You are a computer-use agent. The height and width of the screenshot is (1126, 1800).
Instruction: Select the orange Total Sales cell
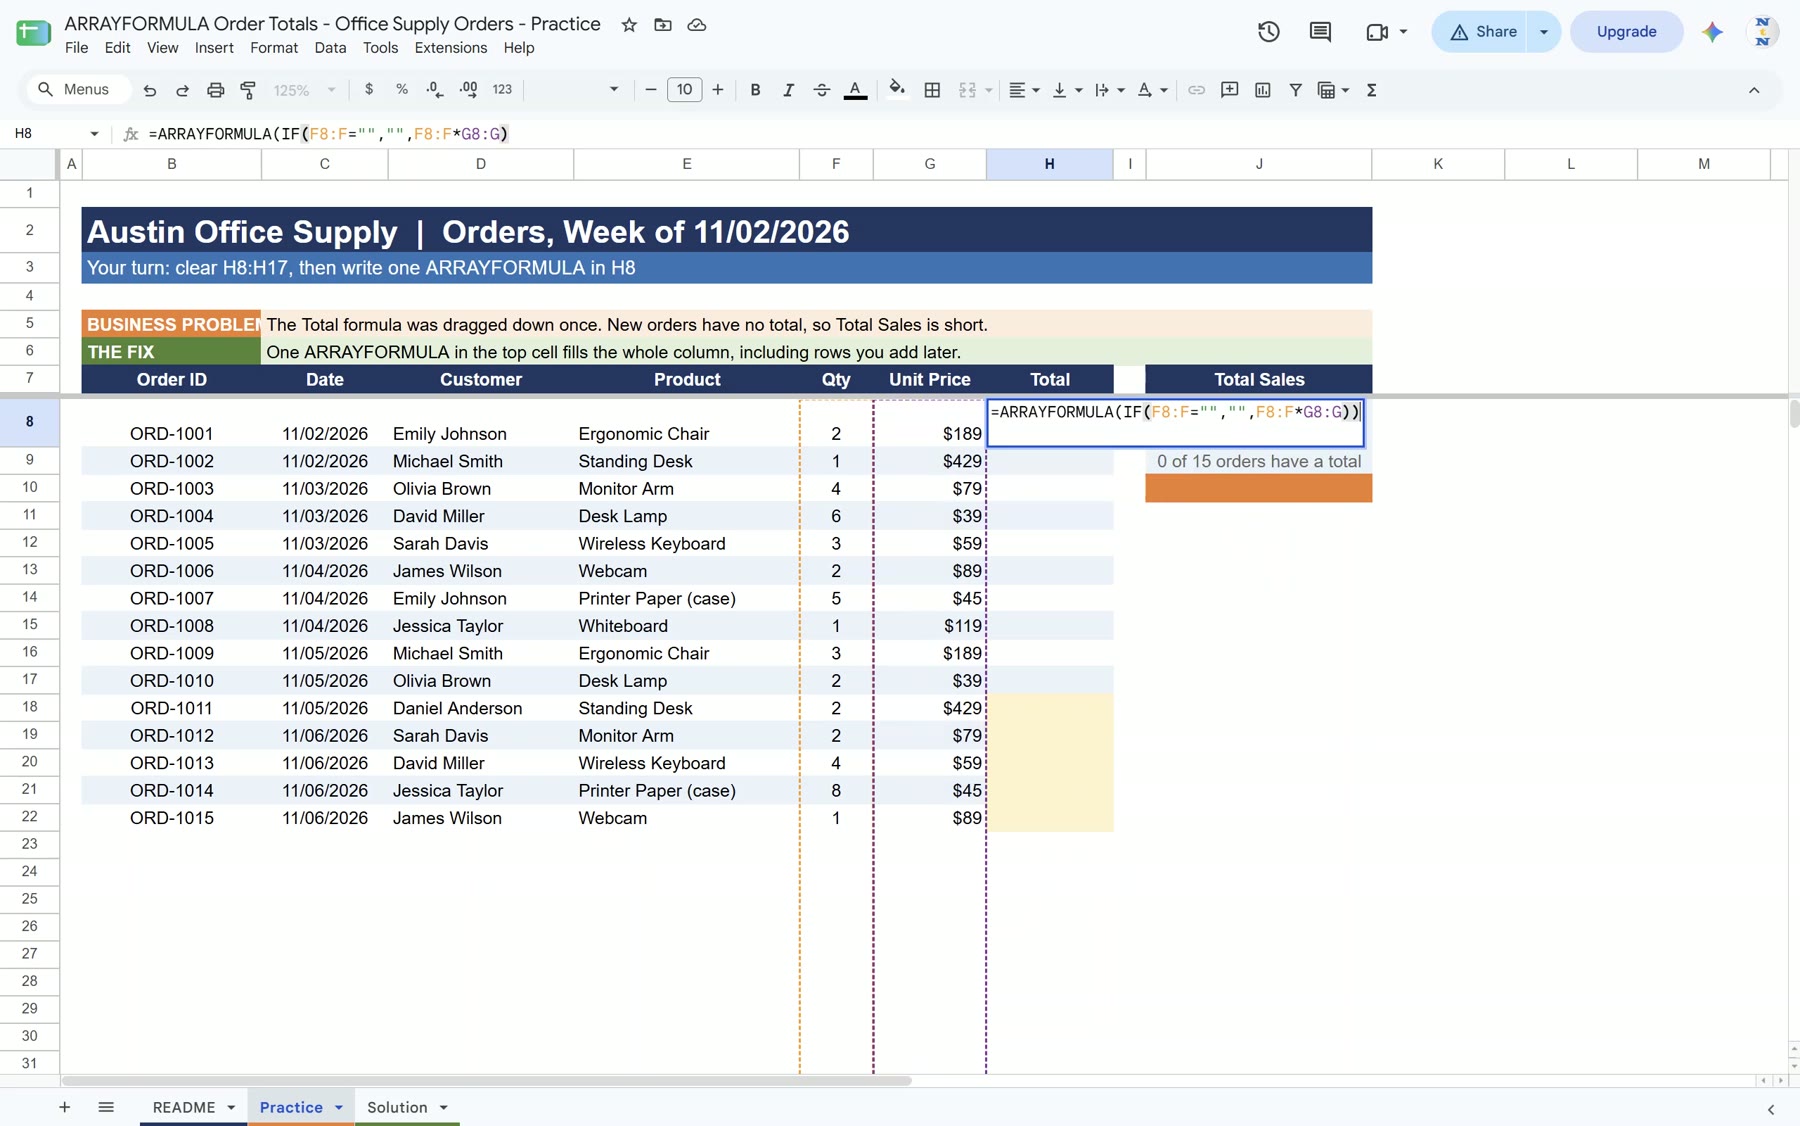(1258, 488)
